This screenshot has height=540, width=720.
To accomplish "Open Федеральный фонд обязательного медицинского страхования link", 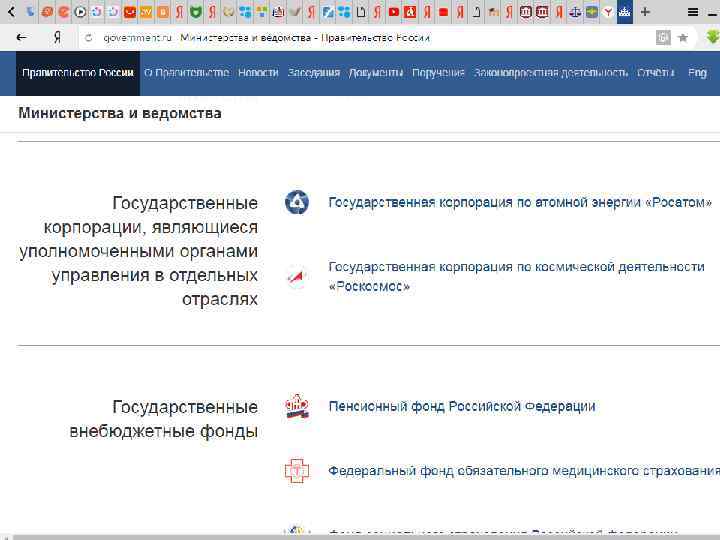I will point(524,471).
